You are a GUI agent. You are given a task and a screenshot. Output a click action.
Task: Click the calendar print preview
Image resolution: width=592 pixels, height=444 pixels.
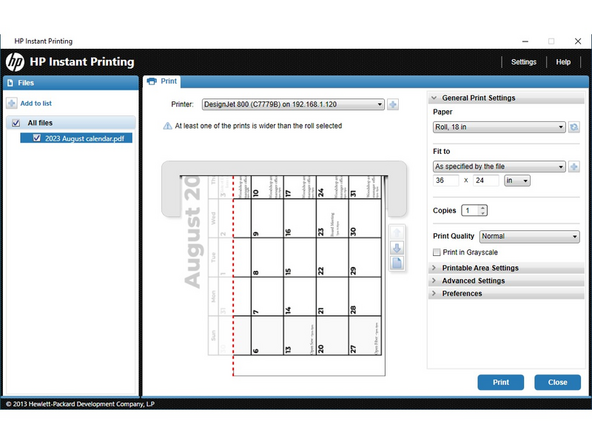point(283,276)
